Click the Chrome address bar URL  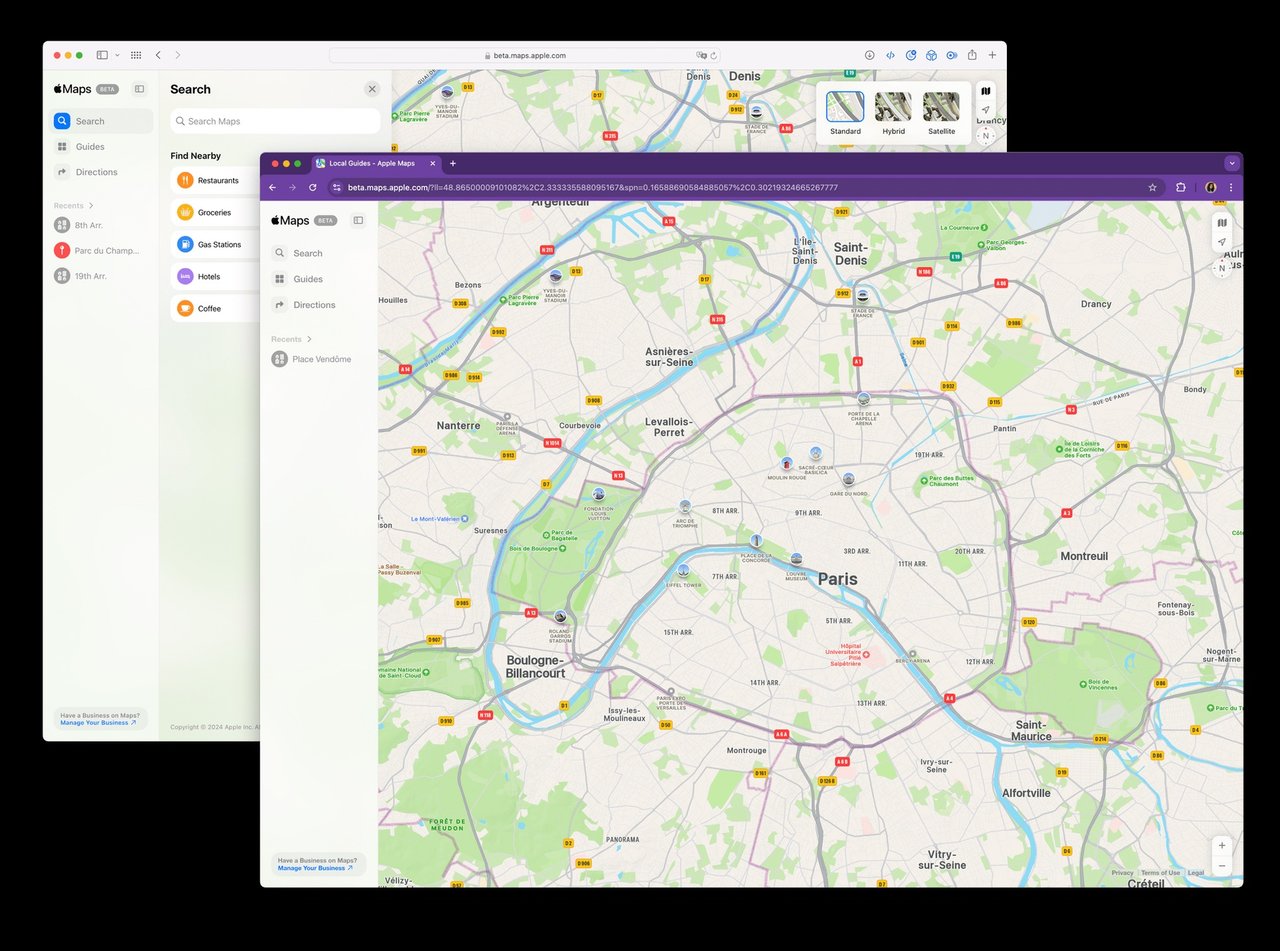(593, 187)
